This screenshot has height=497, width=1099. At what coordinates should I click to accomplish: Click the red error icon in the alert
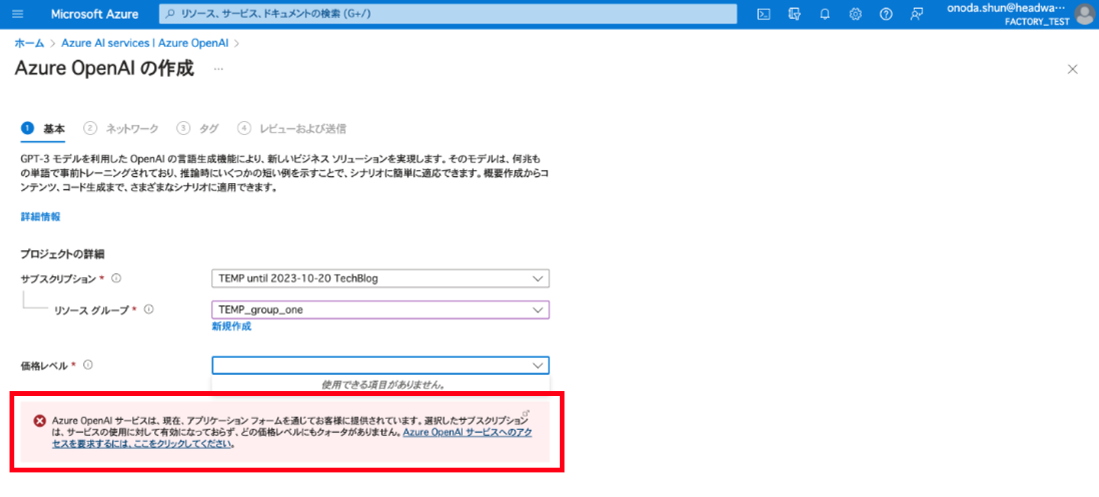pyautogui.click(x=40, y=421)
